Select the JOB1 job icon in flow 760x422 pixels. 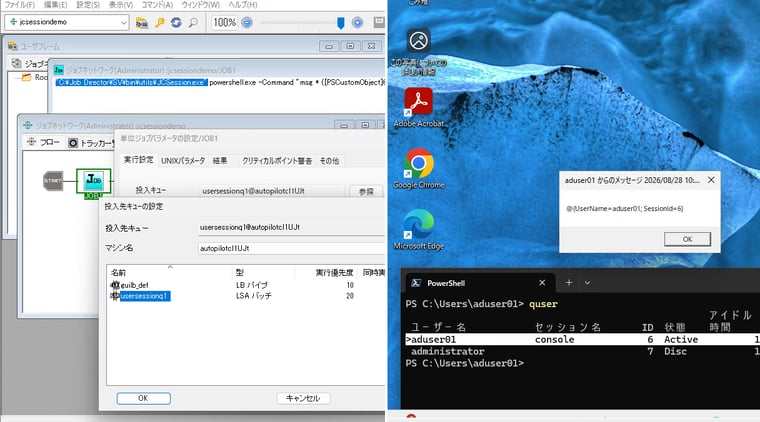(94, 181)
